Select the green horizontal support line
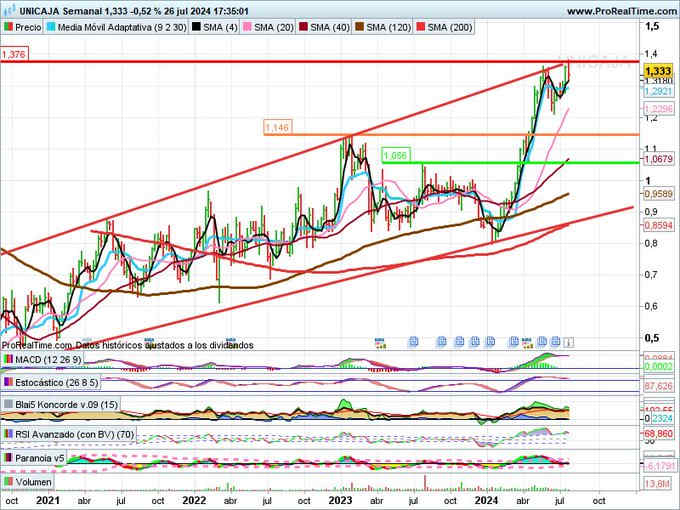This screenshot has height=510, width=680. tap(510, 163)
